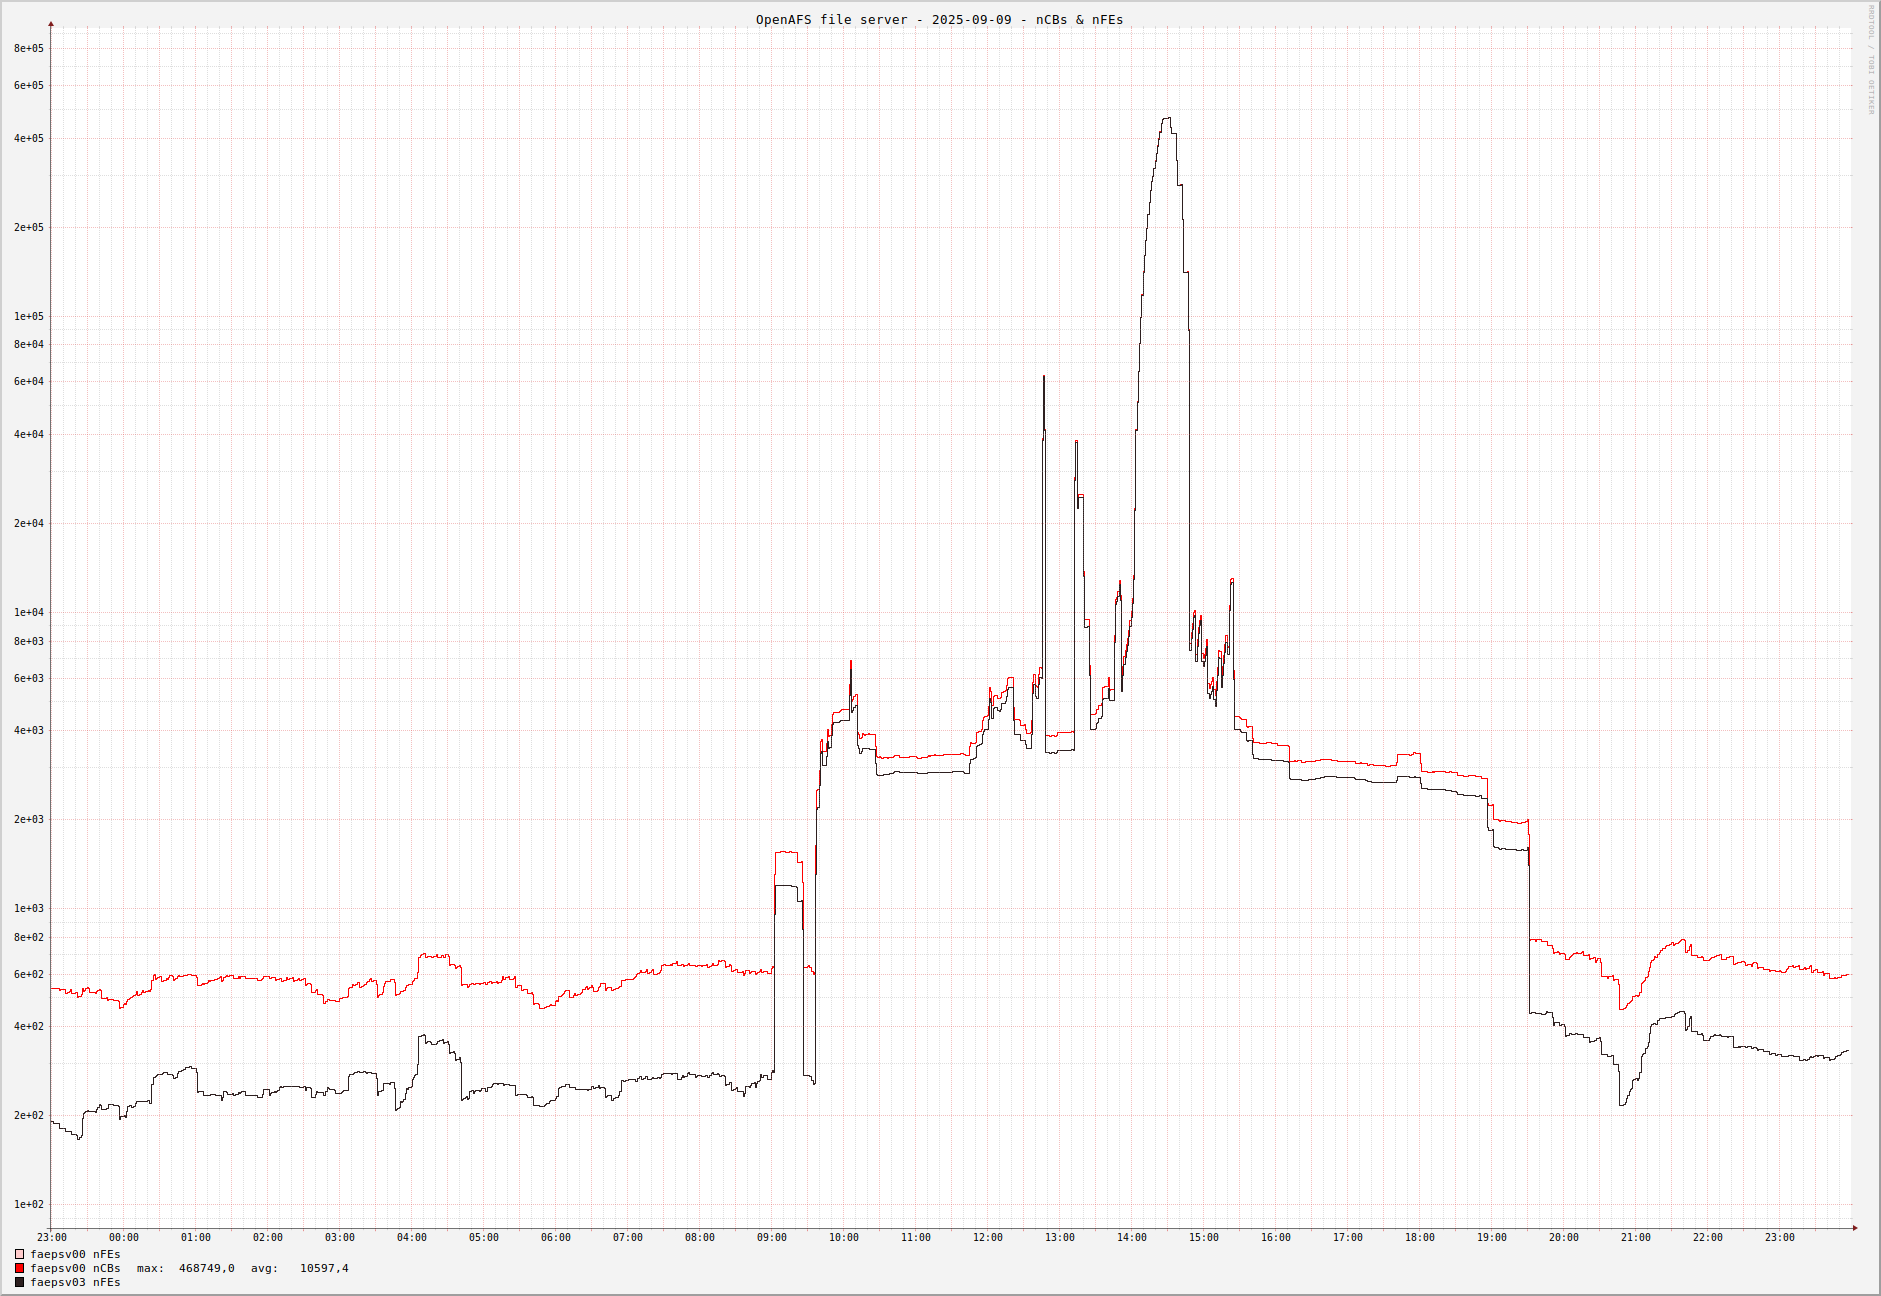
Task: Click the 'faepsv00 nFEs' legend label
Action: (75, 1254)
